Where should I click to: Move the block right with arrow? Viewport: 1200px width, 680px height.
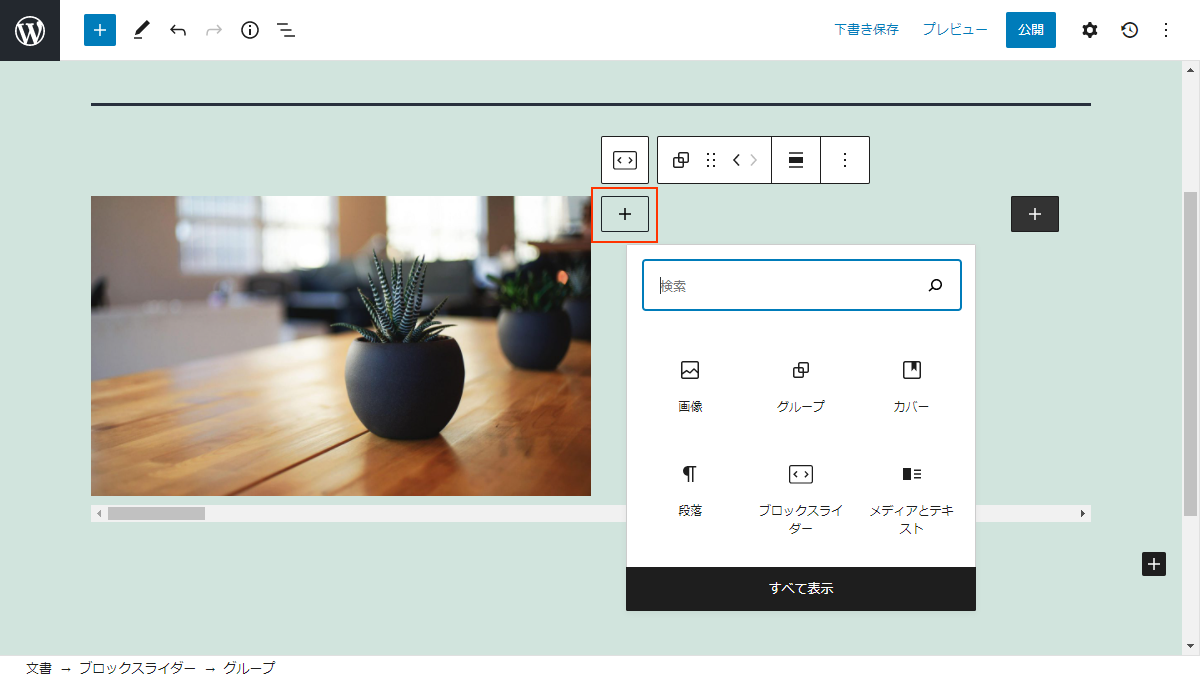754,160
